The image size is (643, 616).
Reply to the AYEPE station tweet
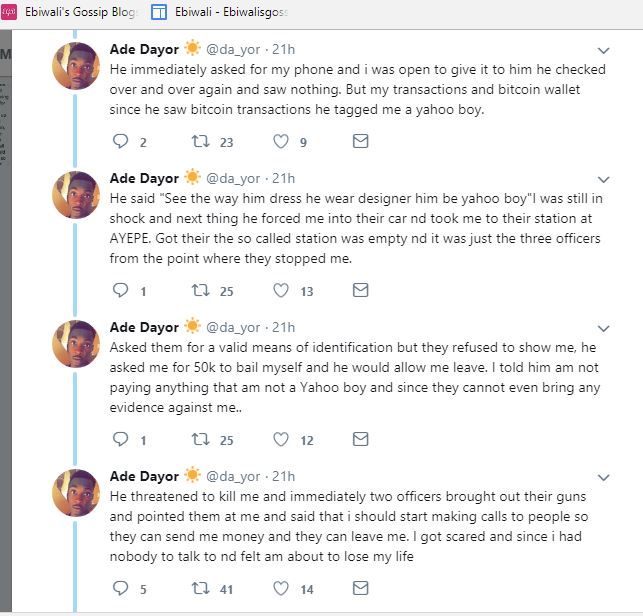[x=121, y=291]
